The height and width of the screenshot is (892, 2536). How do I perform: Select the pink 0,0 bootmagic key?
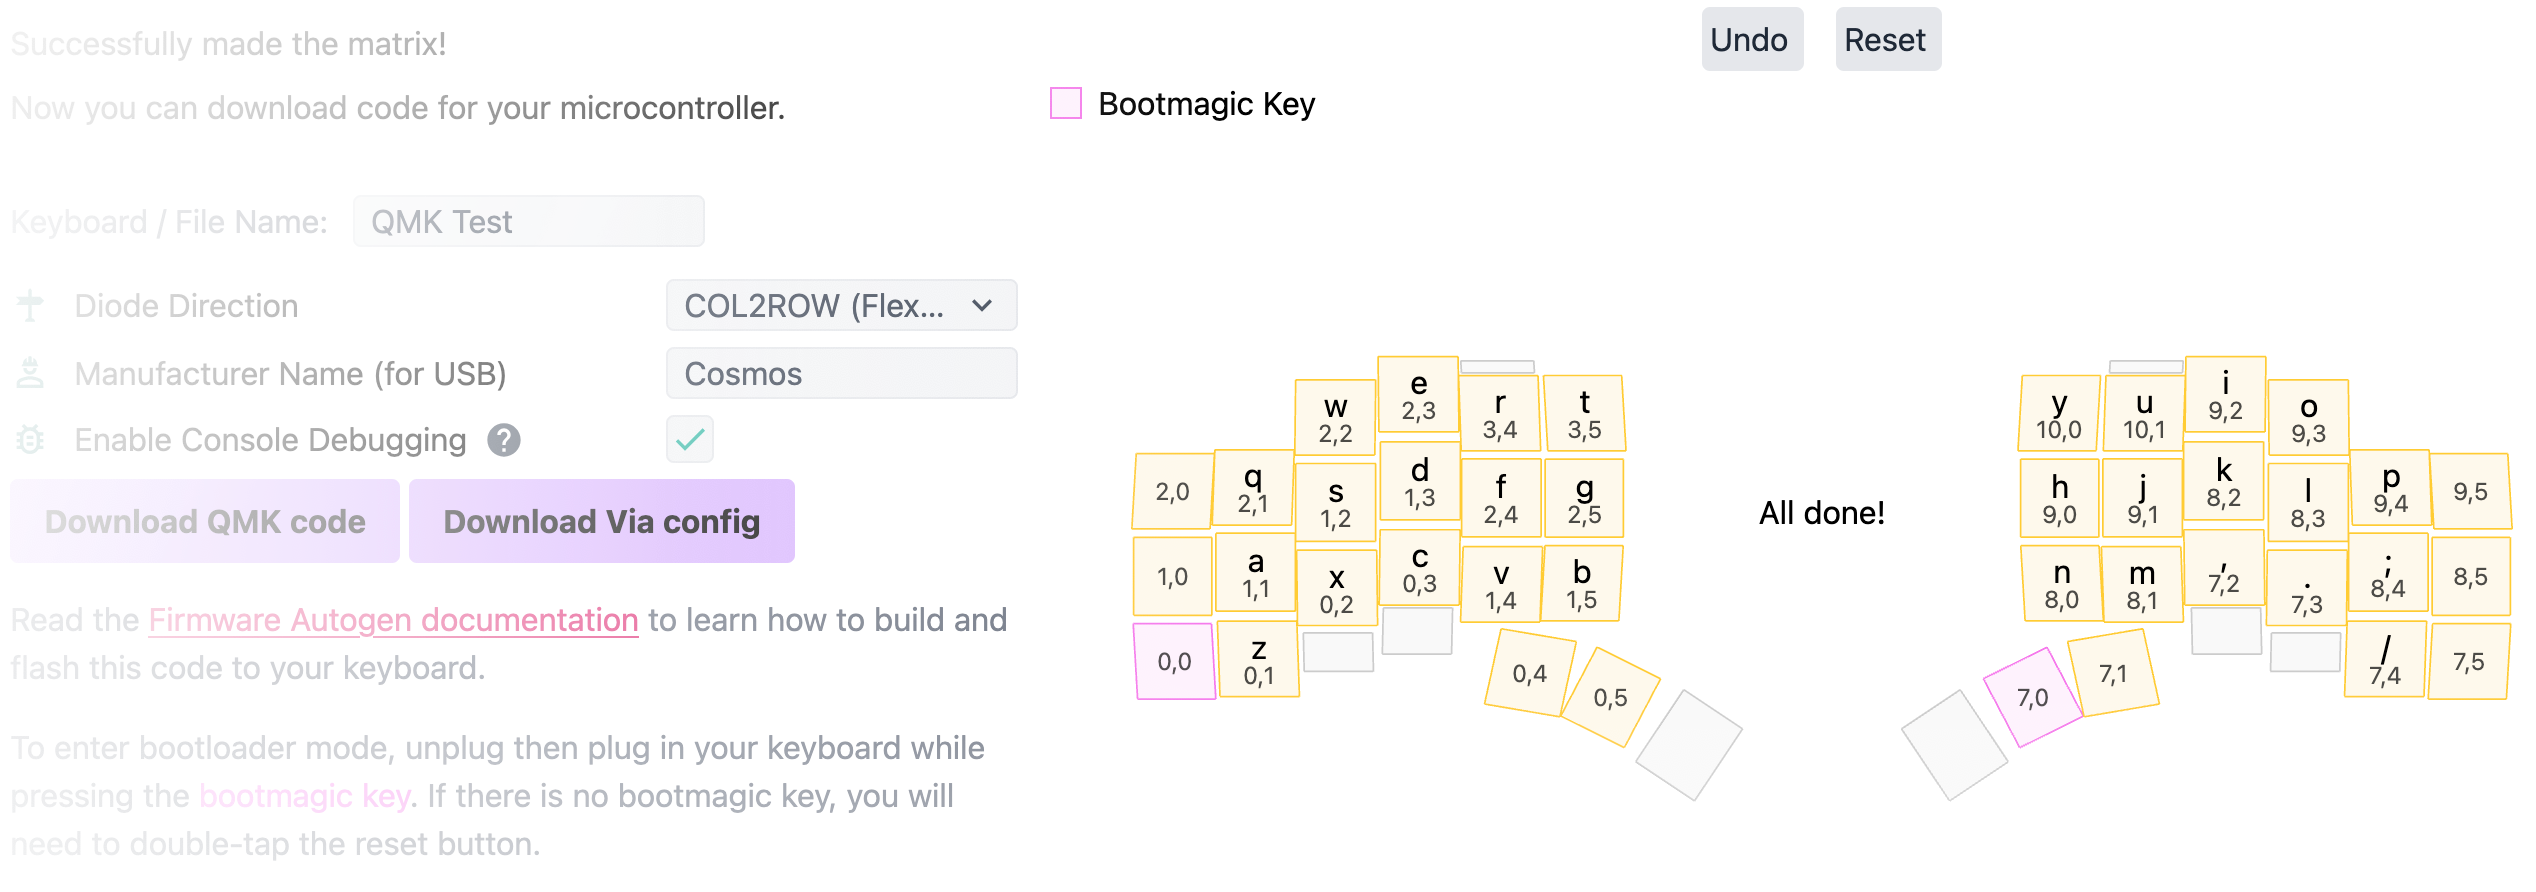[1174, 661]
